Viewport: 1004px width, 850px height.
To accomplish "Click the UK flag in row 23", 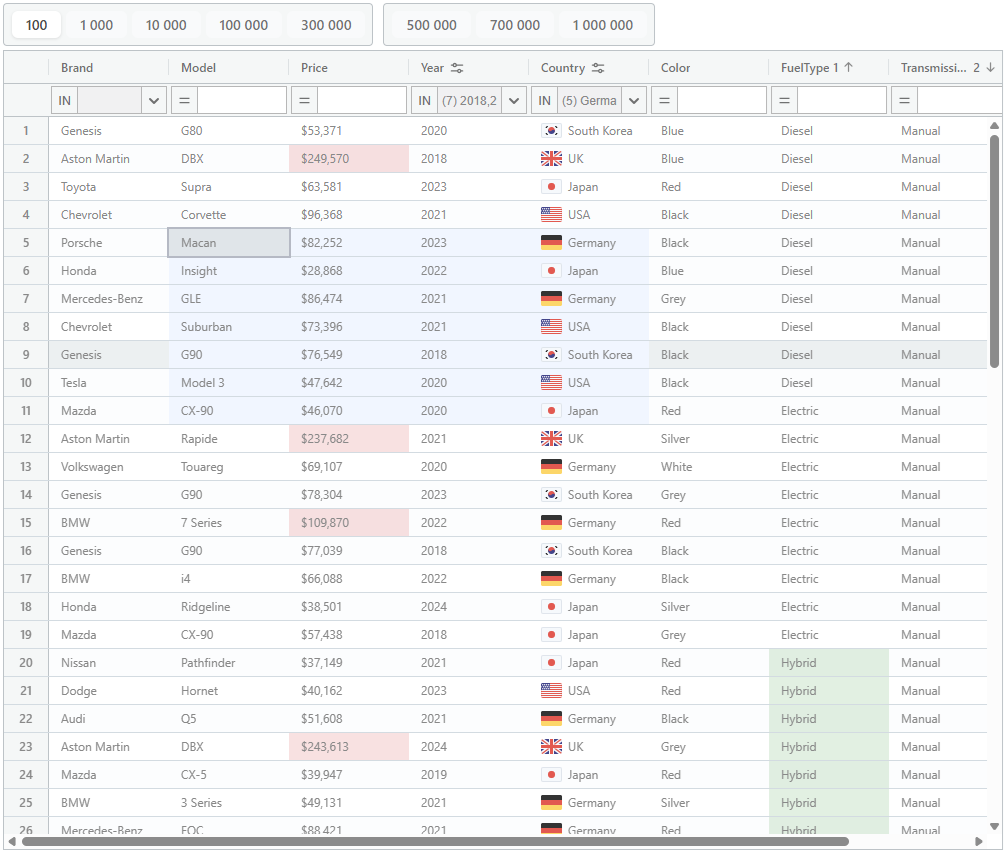I will [x=551, y=747].
